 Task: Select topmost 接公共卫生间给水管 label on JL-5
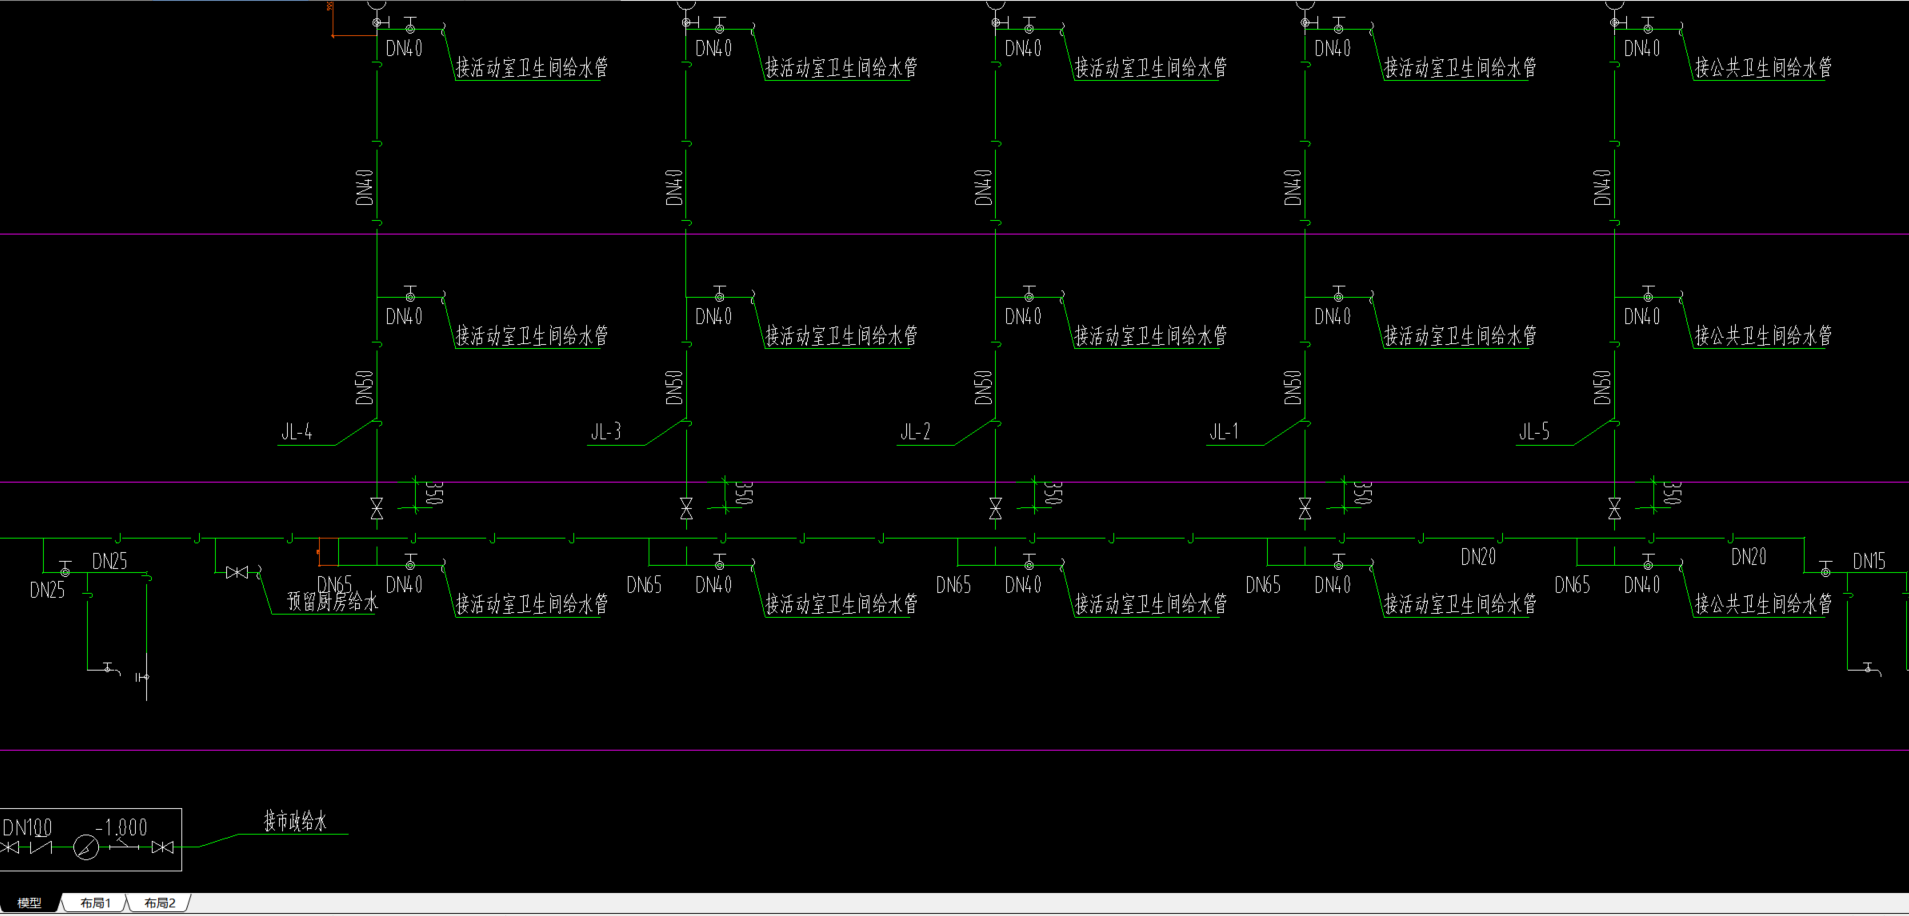coord(1763,68)
